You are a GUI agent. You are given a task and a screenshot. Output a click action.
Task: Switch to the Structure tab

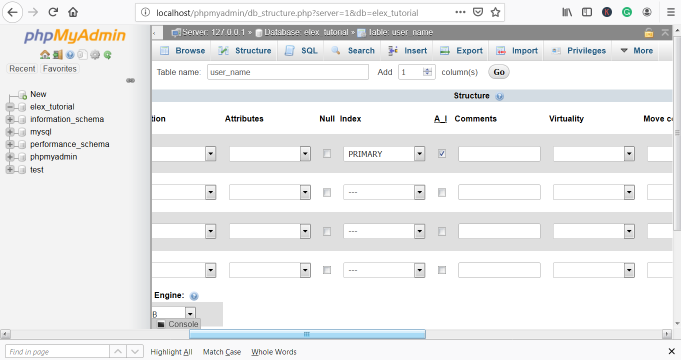(x=245, y=51)
